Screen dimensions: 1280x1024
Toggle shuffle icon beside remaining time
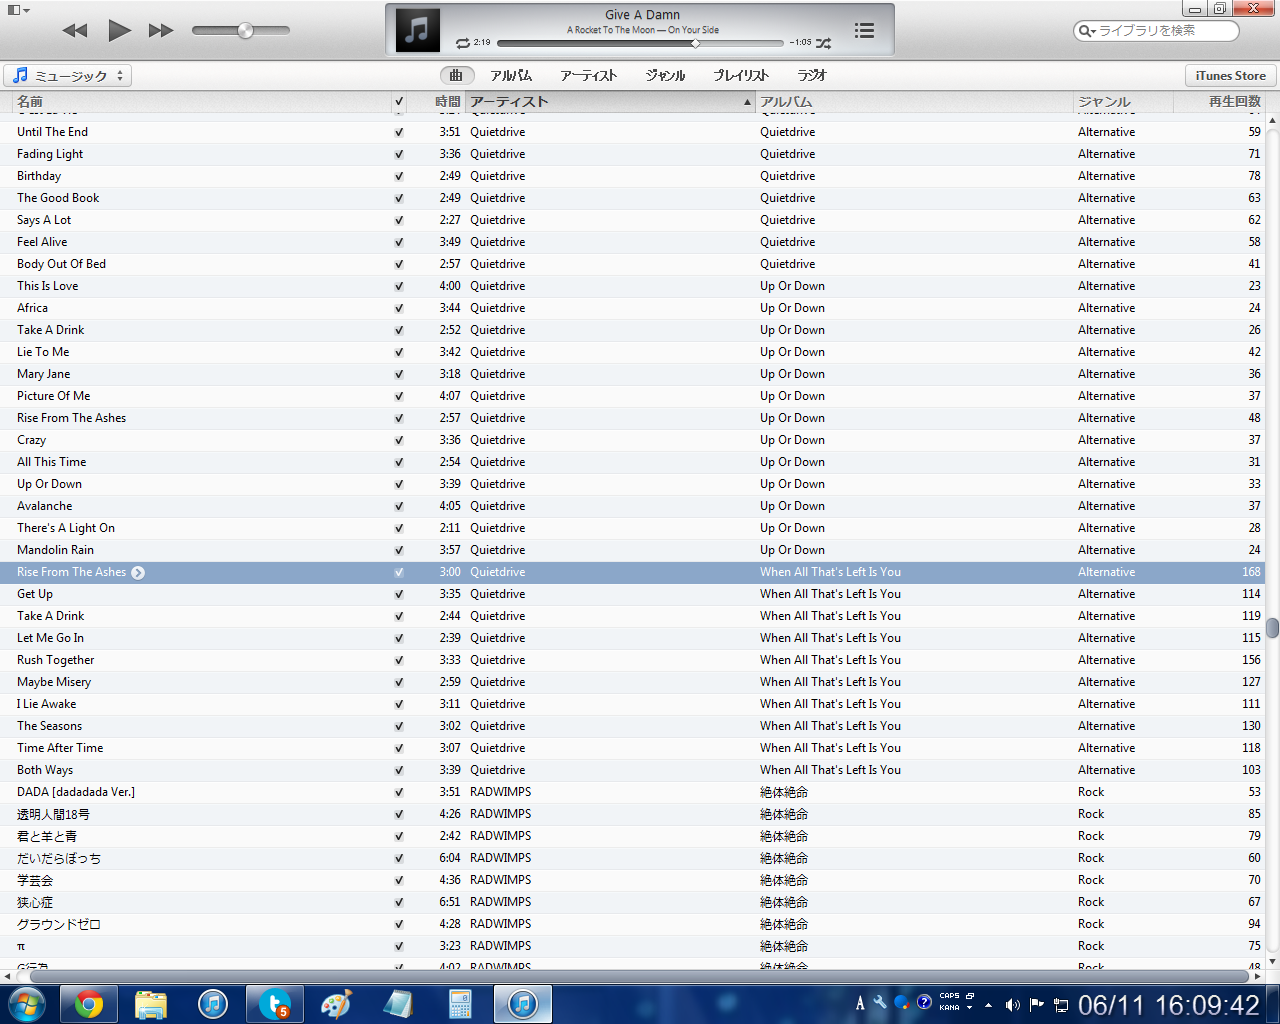click(823, 43)
